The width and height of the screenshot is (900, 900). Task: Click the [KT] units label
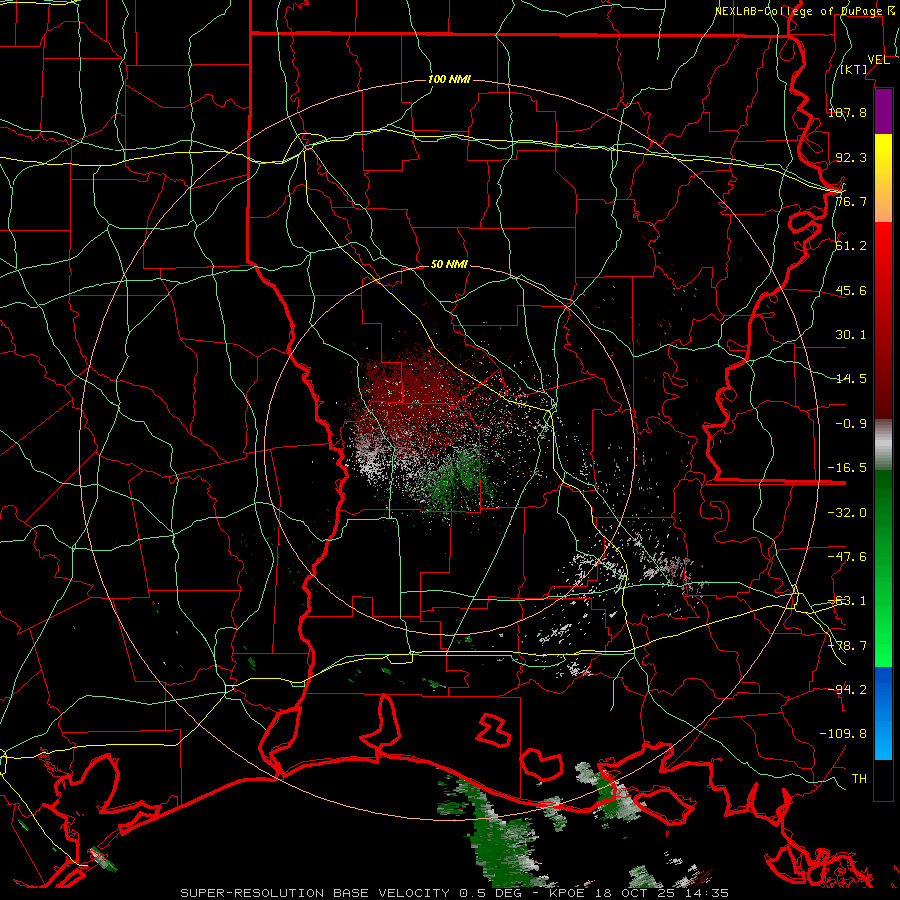point(854,69)
